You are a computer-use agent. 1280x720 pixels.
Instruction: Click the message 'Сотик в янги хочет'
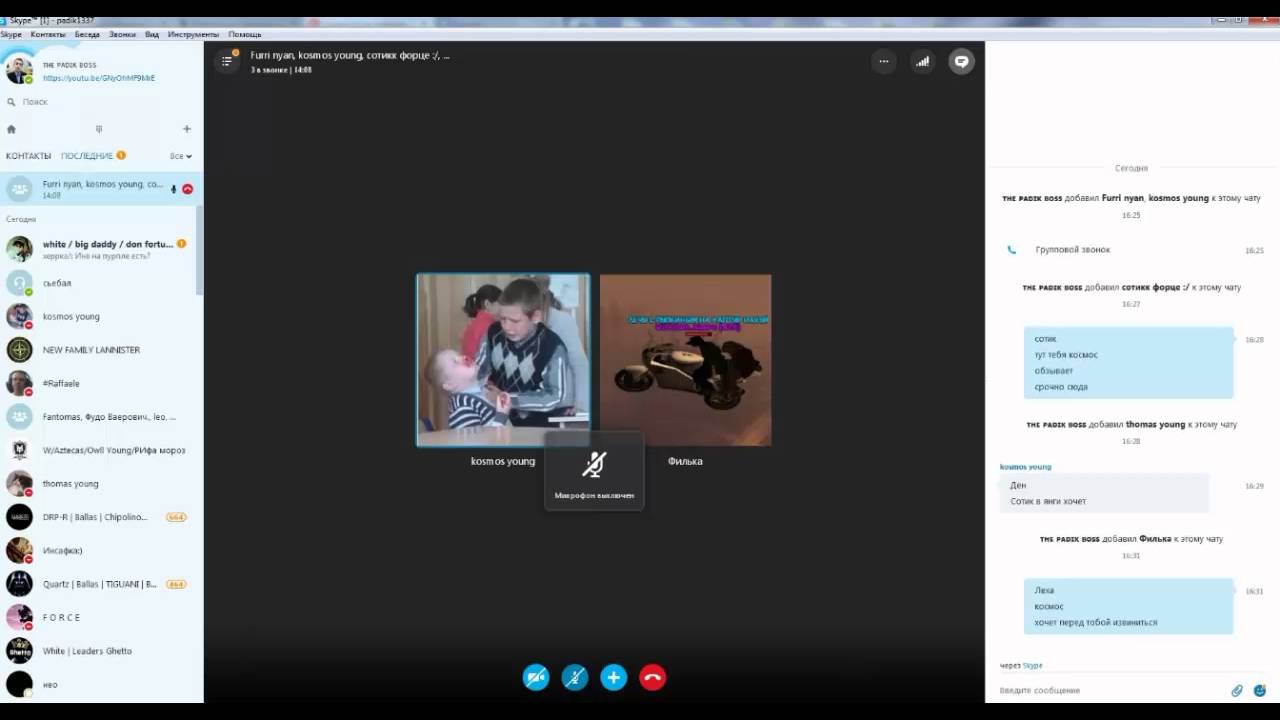click(1048, 501)
